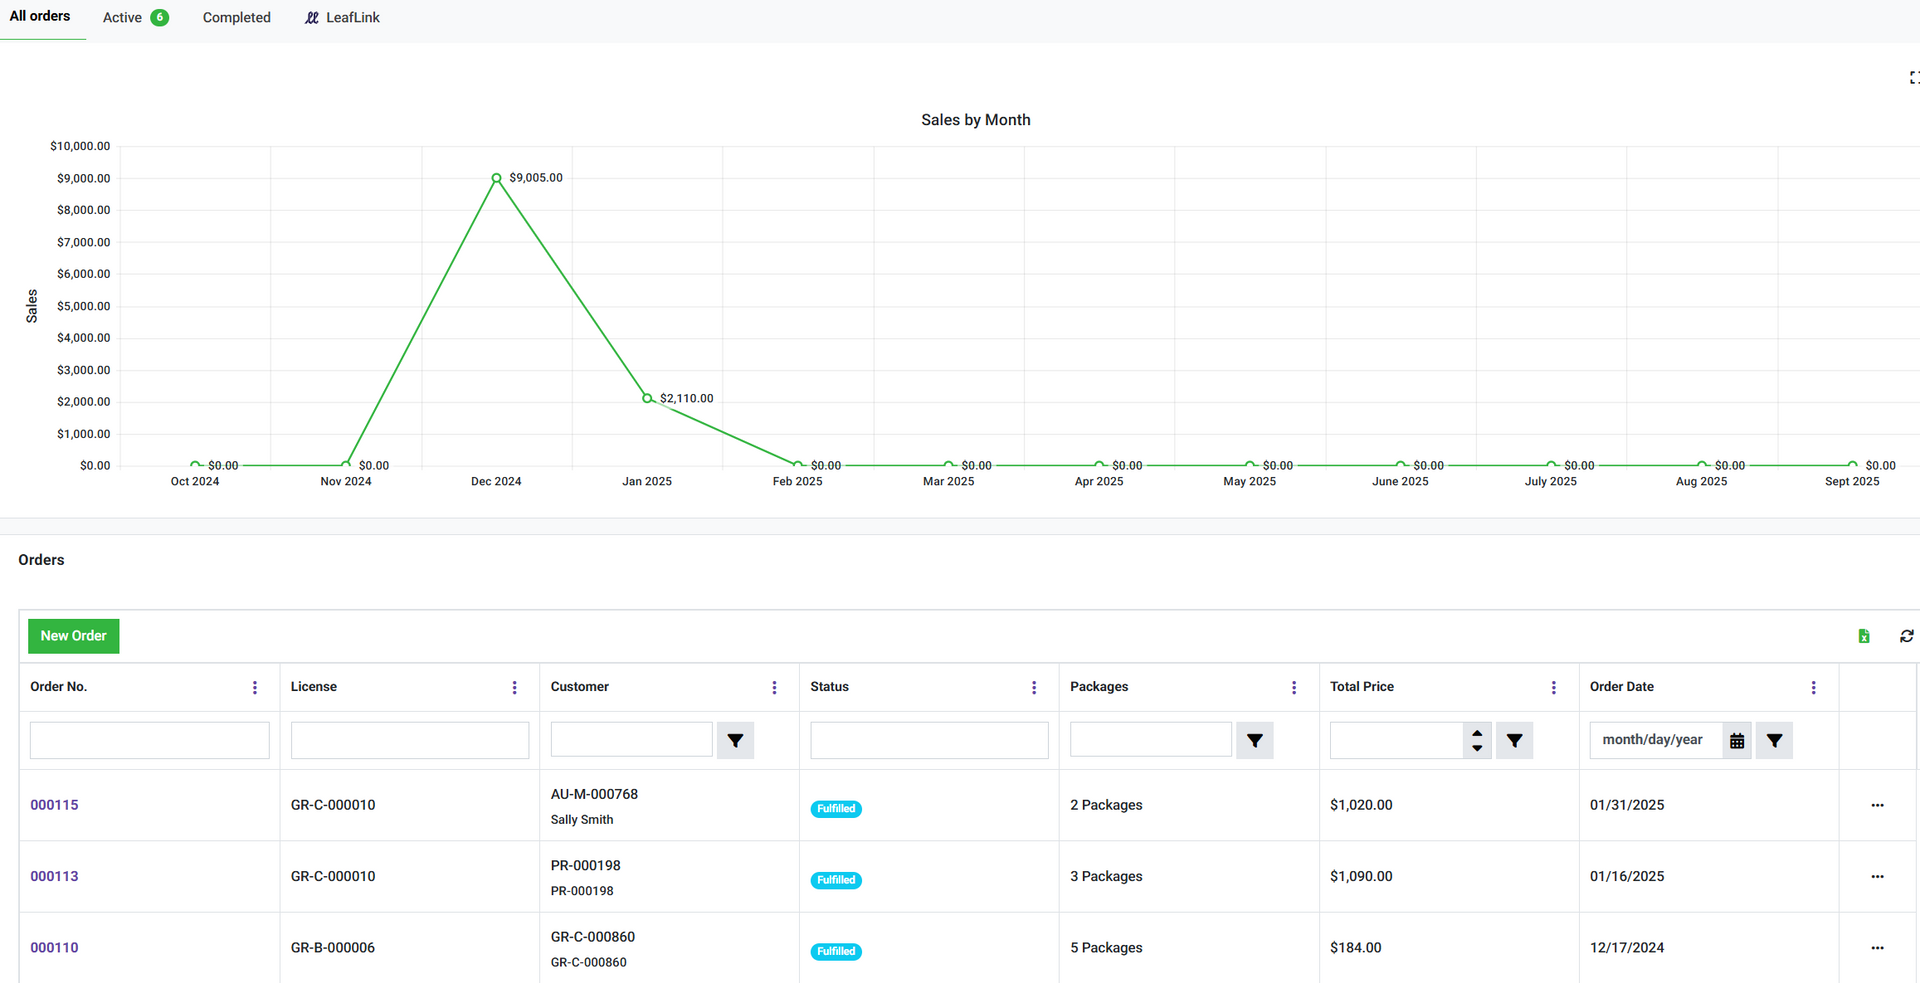The image size is (1920, 983).
Task: Click the 12/17/2024 order date cell
Action: click(x=1627, y=948)
